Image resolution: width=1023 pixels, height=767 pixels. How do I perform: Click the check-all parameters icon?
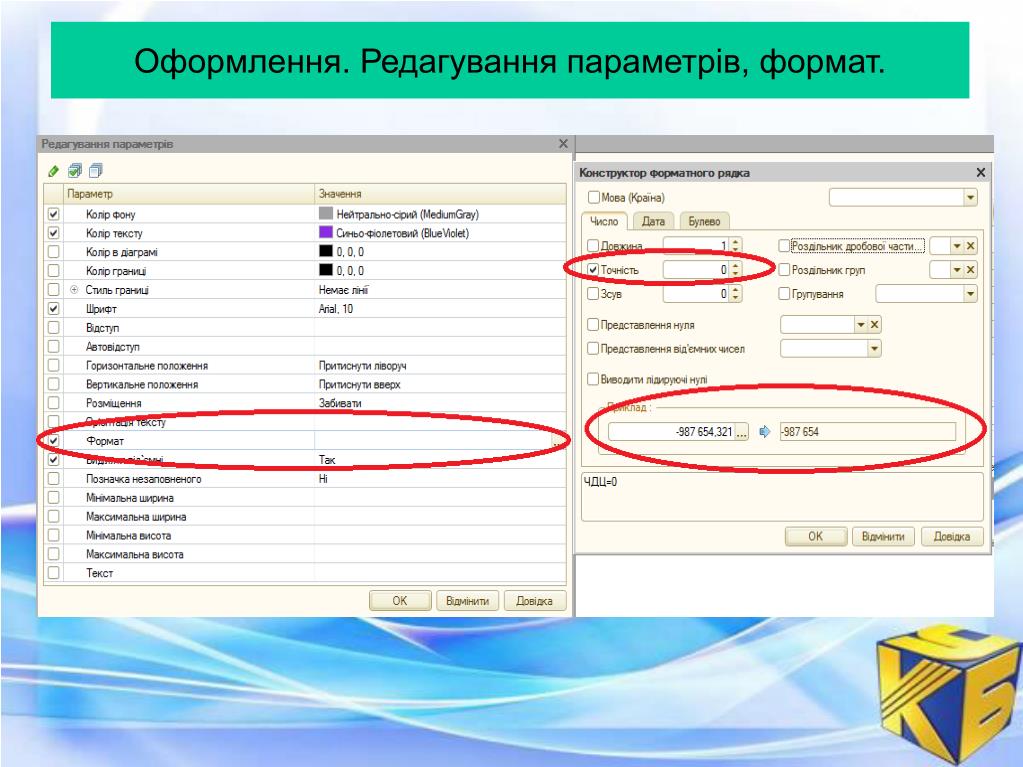point(75,171)
